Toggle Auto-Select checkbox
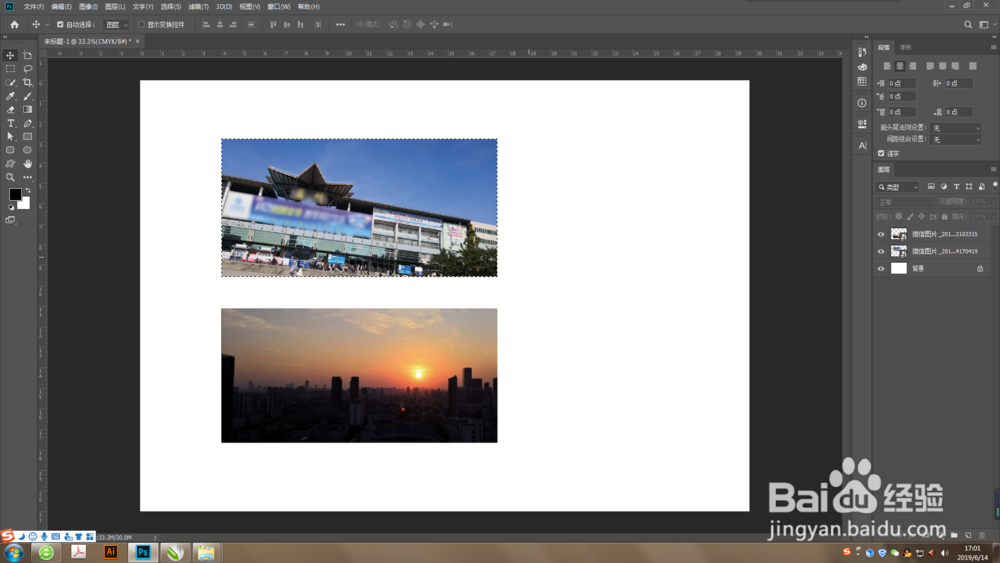Image resolution: width=1000 pixels, height=563 pixels. 60,25
